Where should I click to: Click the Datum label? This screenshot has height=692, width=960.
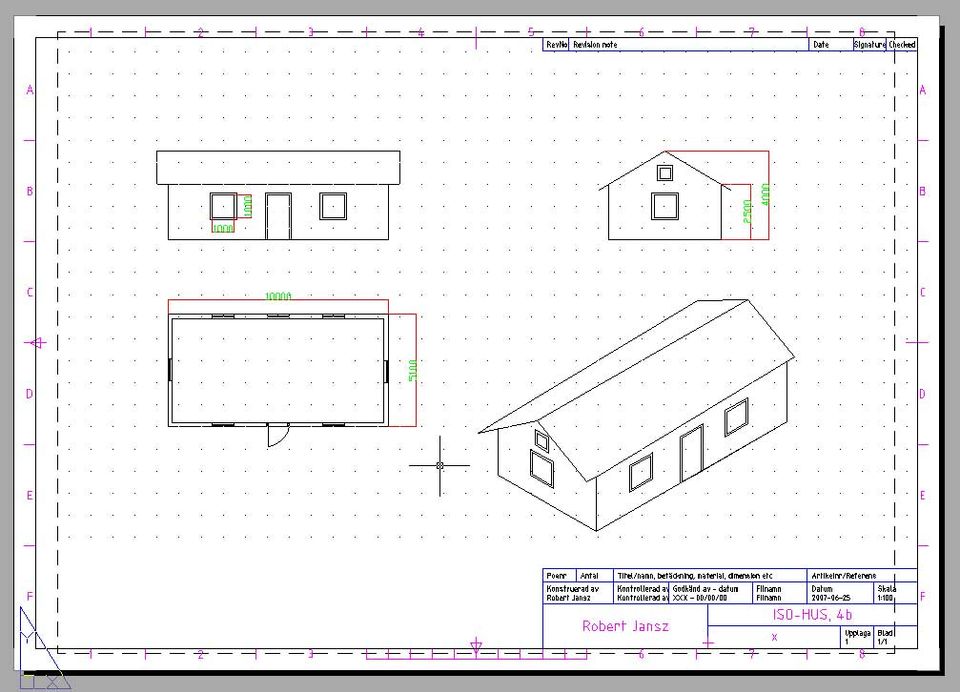tap(822, 589)
